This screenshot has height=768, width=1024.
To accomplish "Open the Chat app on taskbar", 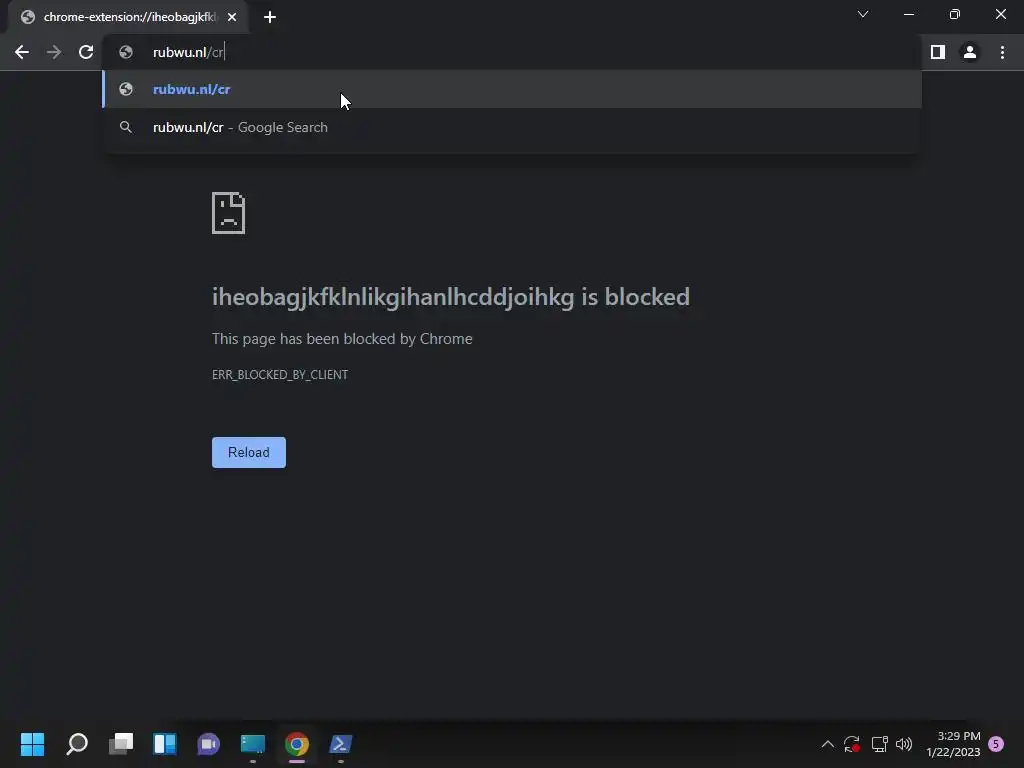I will (208, 744).
